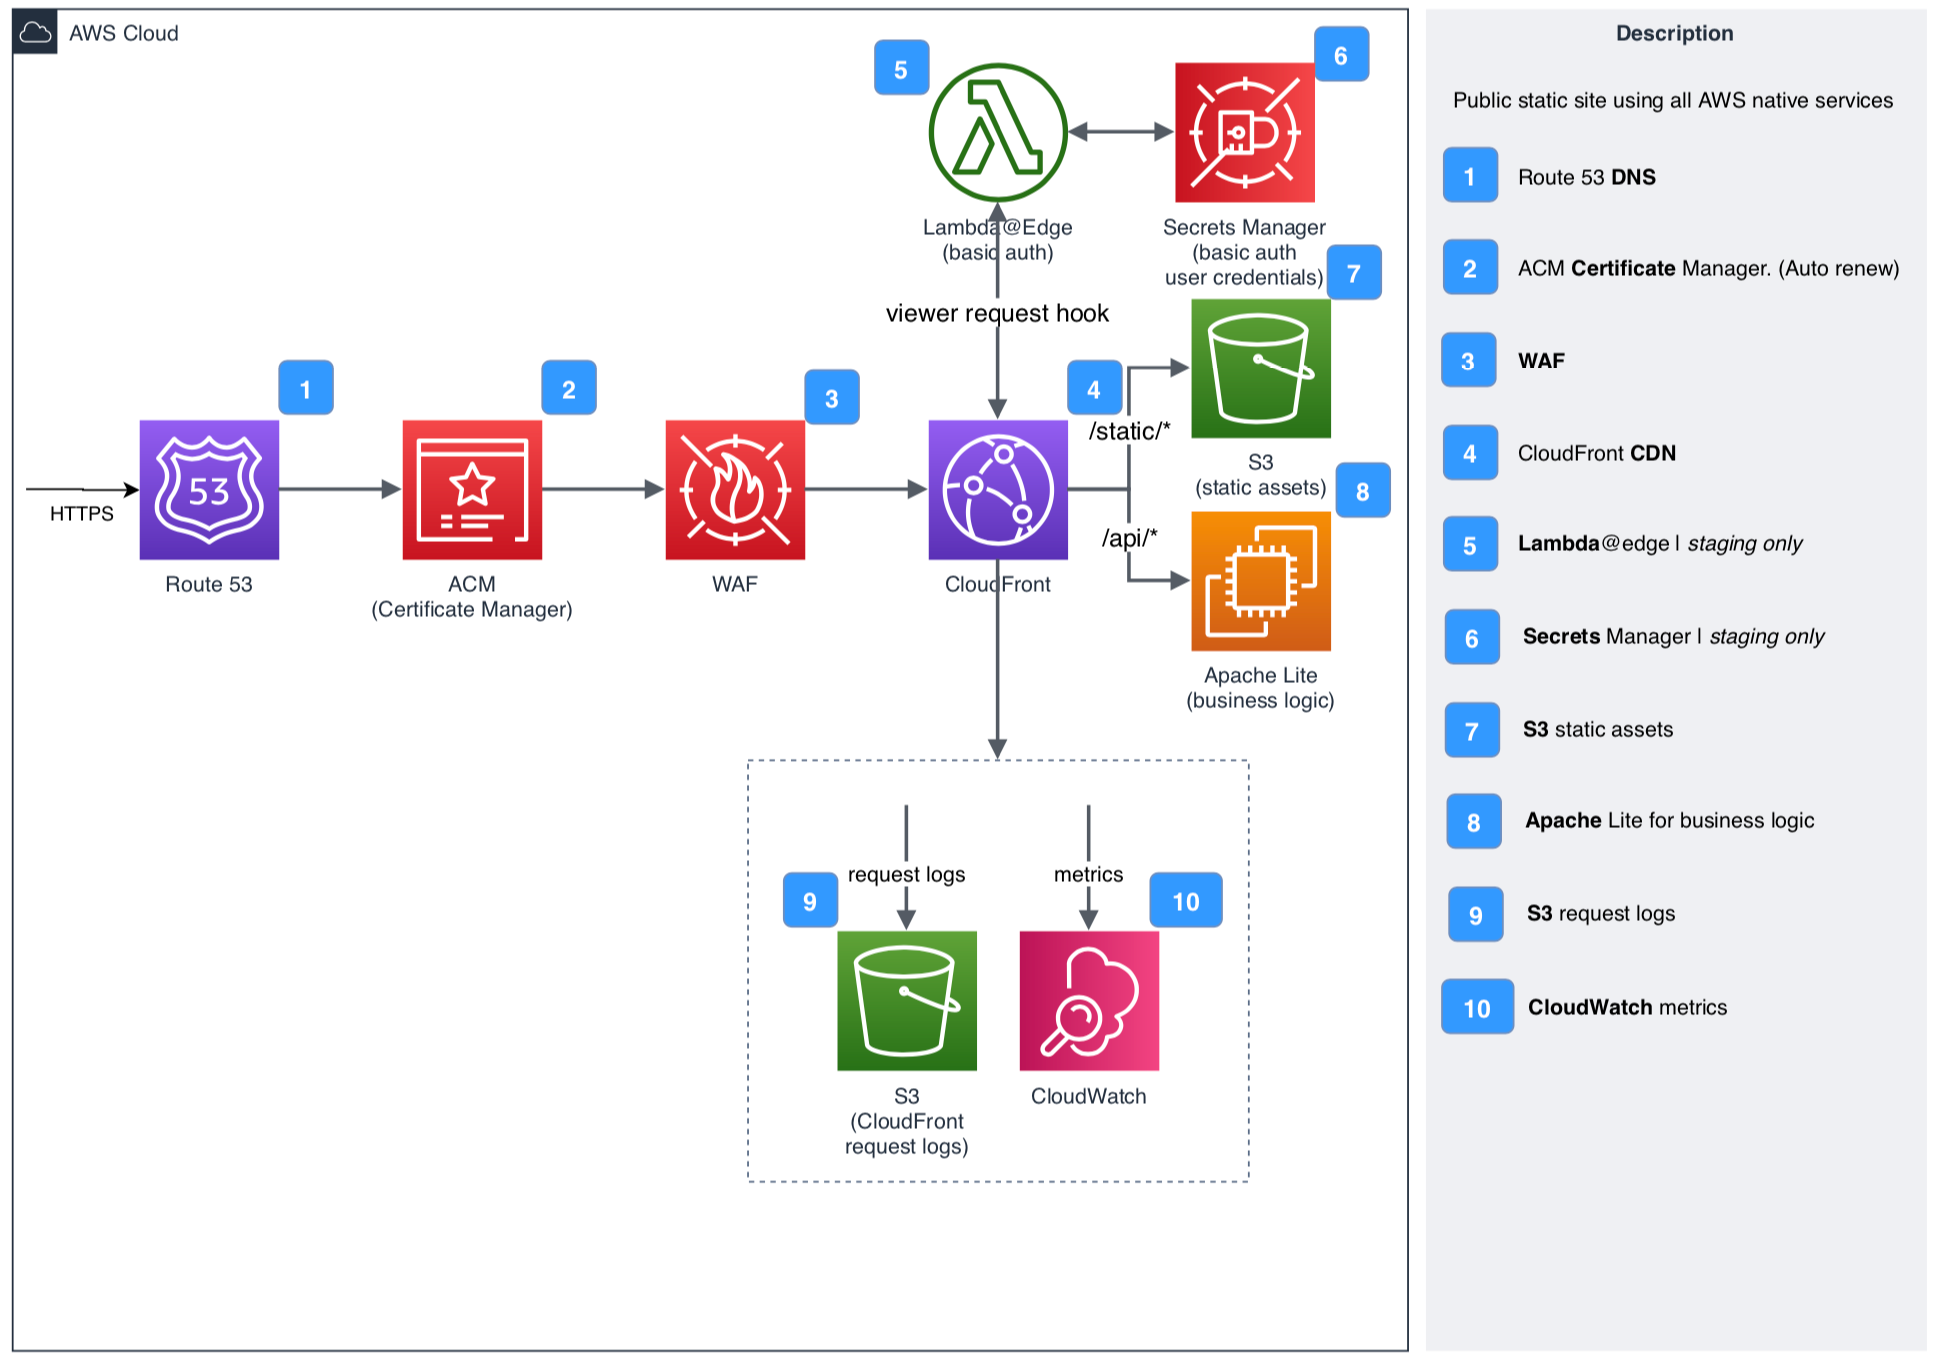Click the CloudWatch magnifier icon
Image resolution: width=1936 pixels, height=1362 pixels.
pos(1088,1000)
